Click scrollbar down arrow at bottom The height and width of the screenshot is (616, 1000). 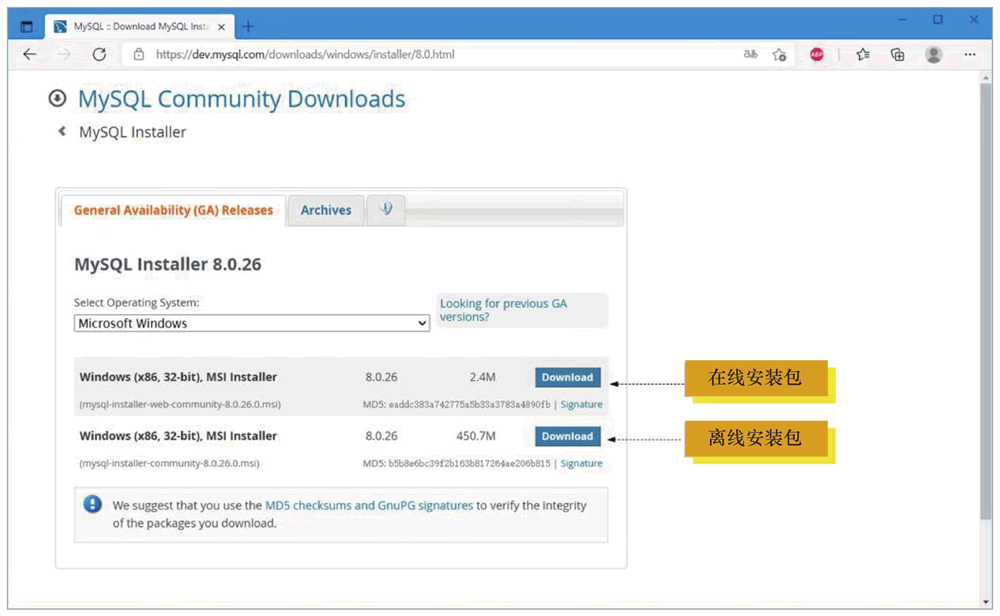click(986, 602)
